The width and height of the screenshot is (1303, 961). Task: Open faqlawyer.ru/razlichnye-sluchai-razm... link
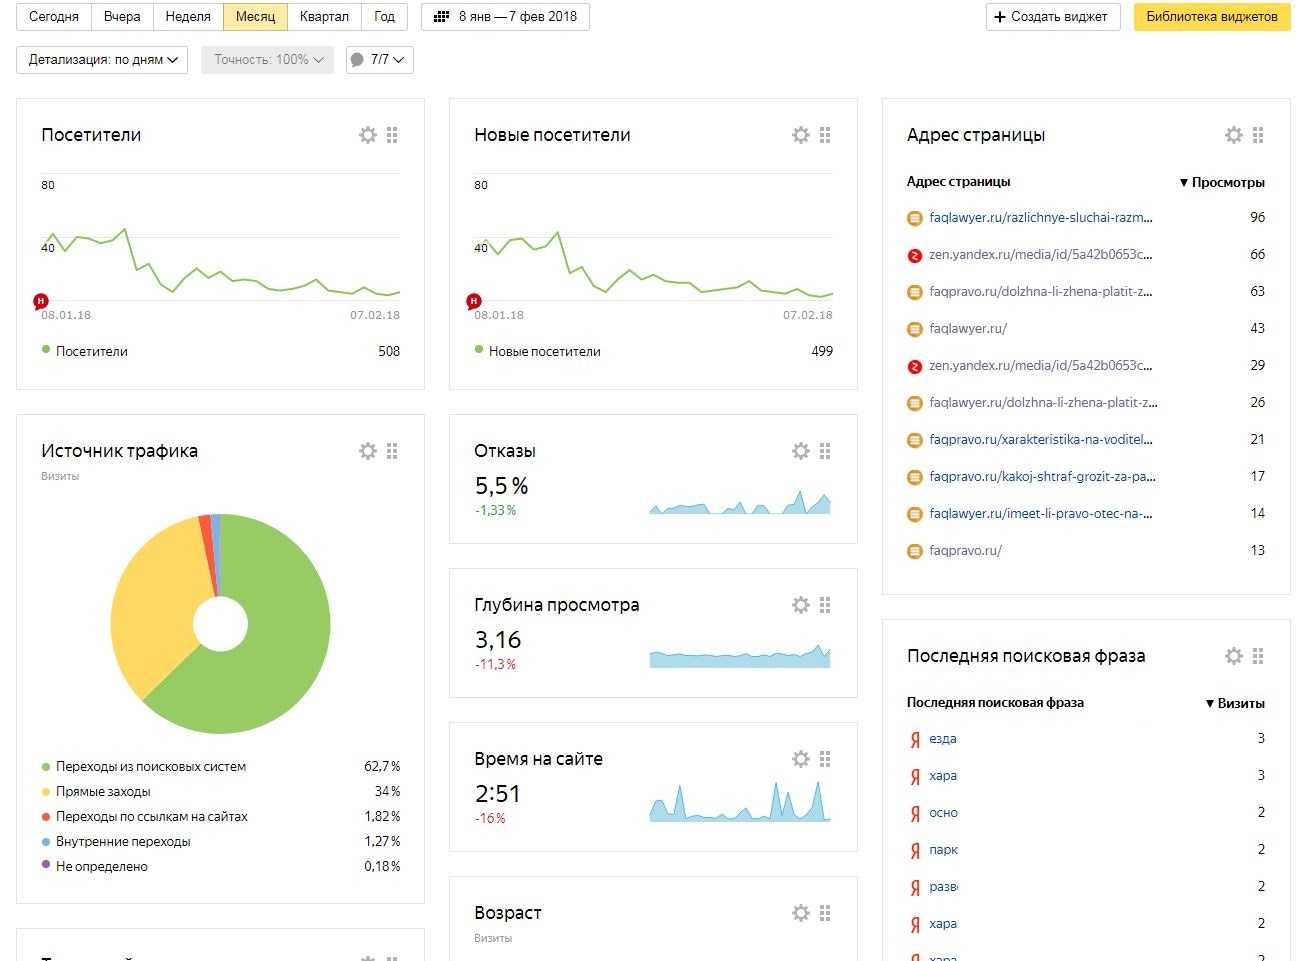(x=1041, y=218)
